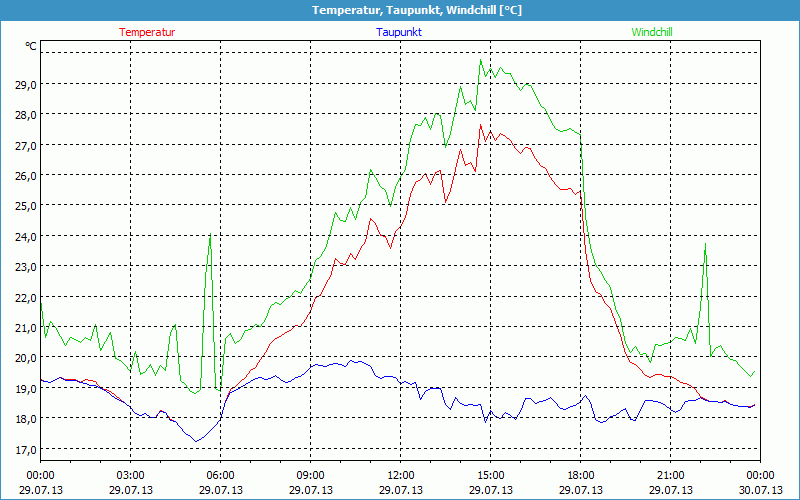This screenshot has height=500, width=800.
Task: Click the 20,0 value on the y-axis
Action: click(24, 358)
